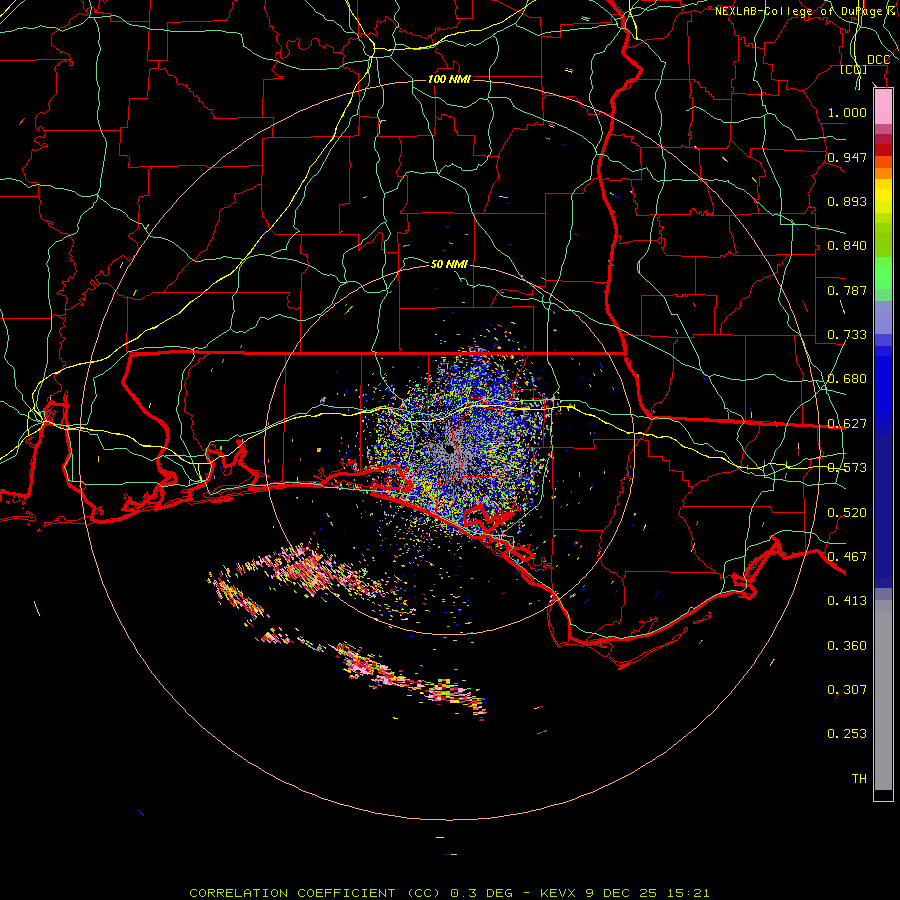Click the 0.307 scale value
Image resolution: width=900 pixels, height=900 pixels.
tap(847, 690)
